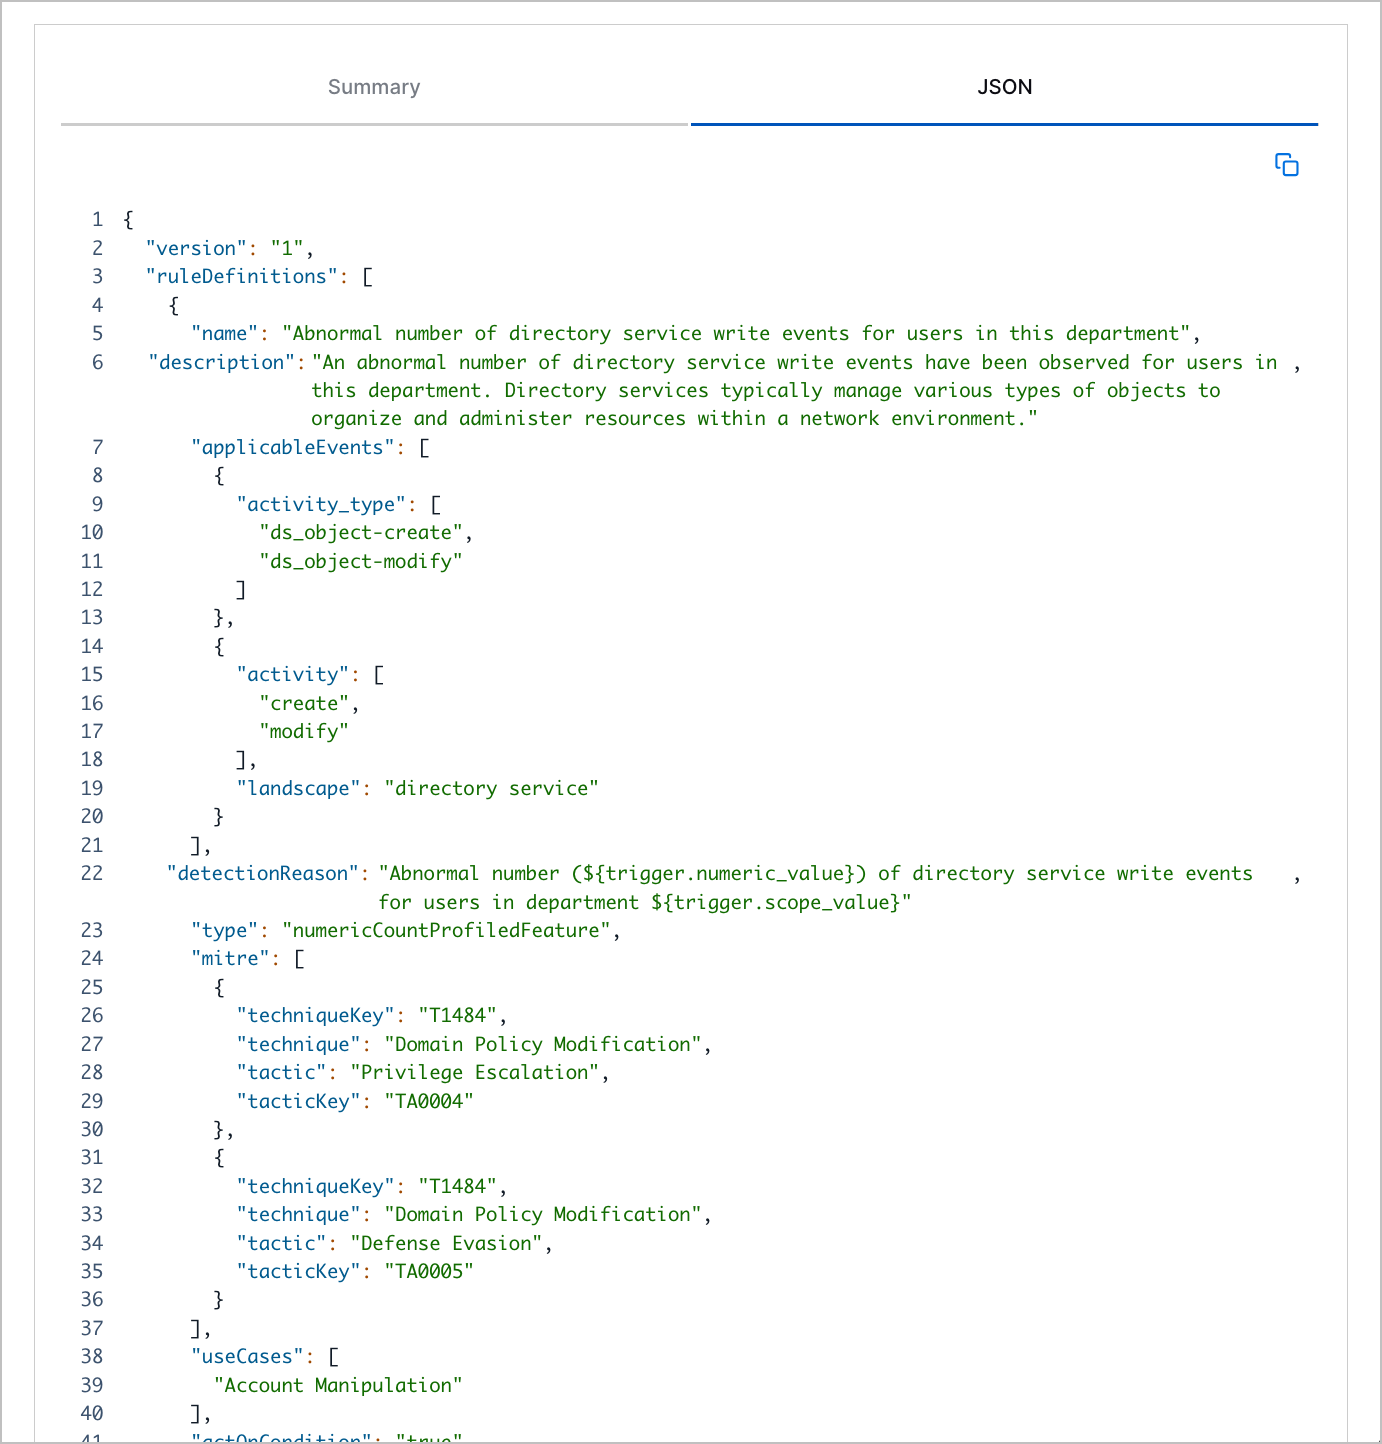This screenshot has width=1382, height=1444.
Task: Click the copy JSON icon
Action: (x=1287, y=164)
